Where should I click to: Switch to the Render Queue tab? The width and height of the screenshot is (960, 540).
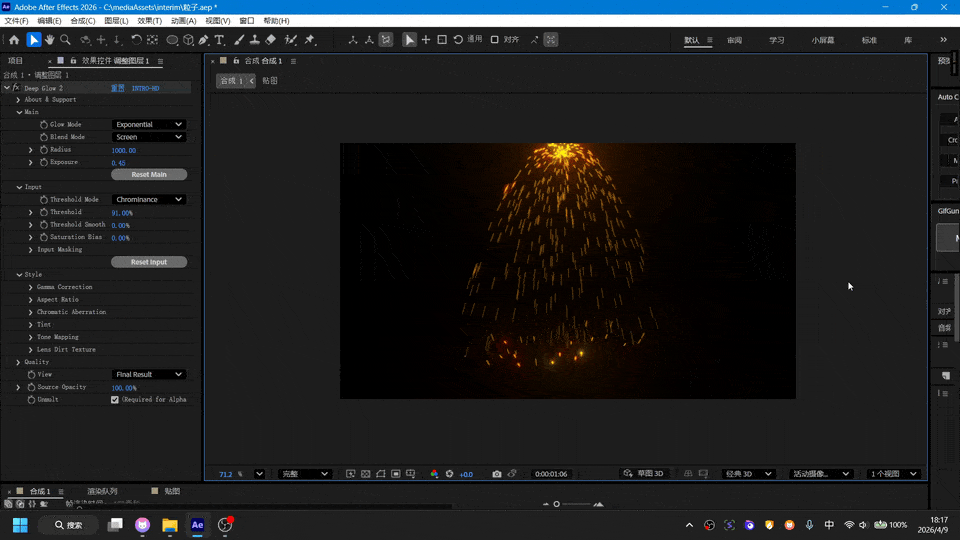click(x=102, y=492)
